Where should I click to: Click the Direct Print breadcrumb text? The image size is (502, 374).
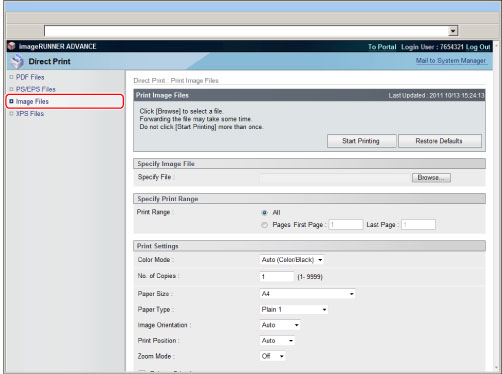[x=149, y=81]
